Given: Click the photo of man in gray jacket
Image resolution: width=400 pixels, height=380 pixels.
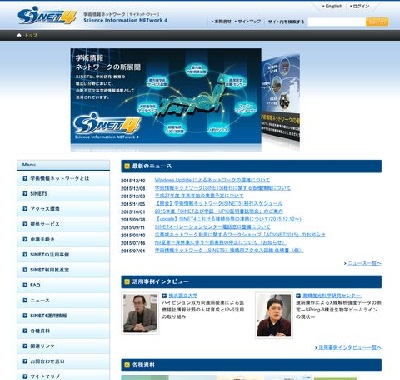Looking at the screenshot, I should (140, 313).
